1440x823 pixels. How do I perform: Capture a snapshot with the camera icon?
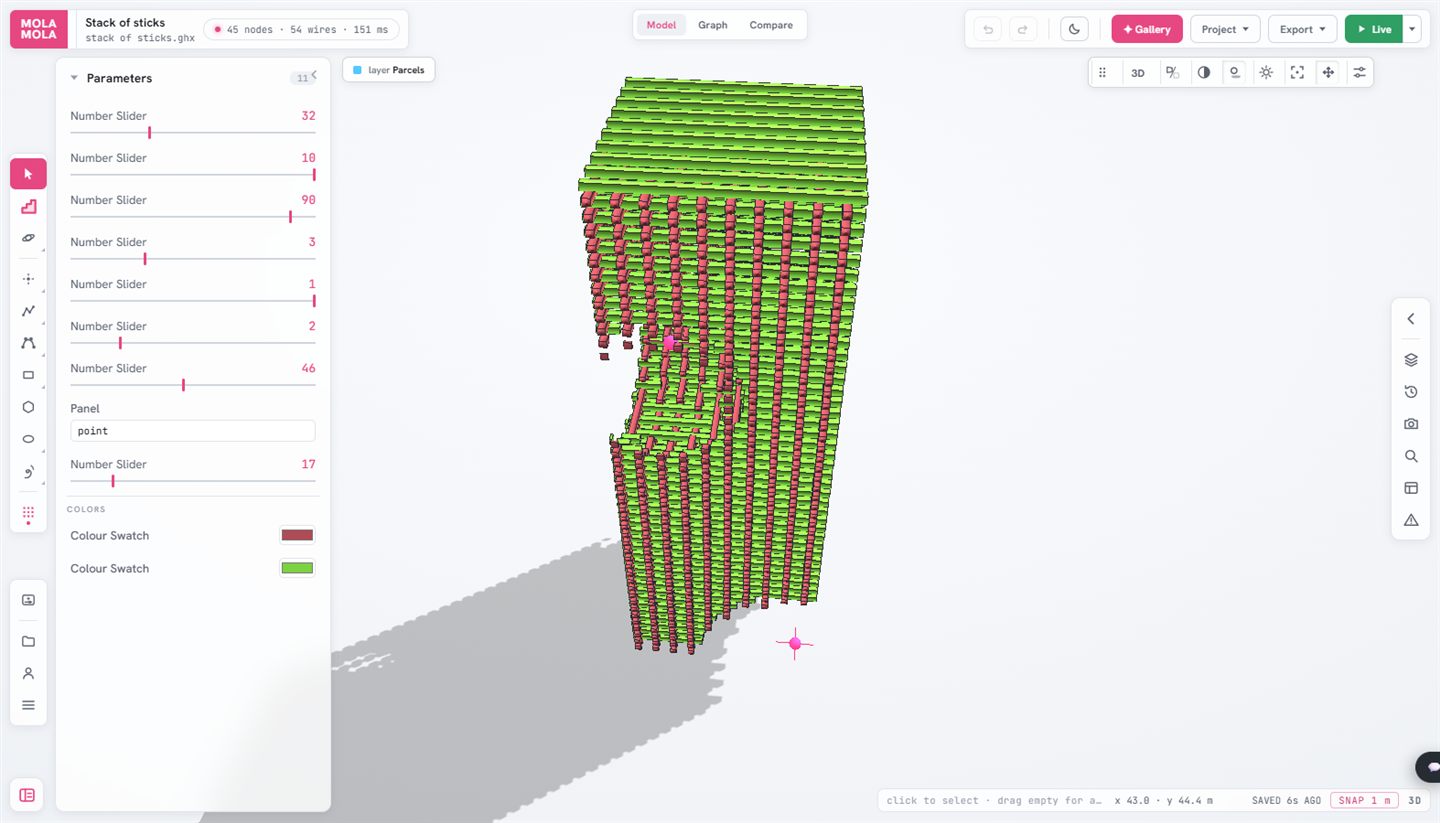coord(1411,424)
